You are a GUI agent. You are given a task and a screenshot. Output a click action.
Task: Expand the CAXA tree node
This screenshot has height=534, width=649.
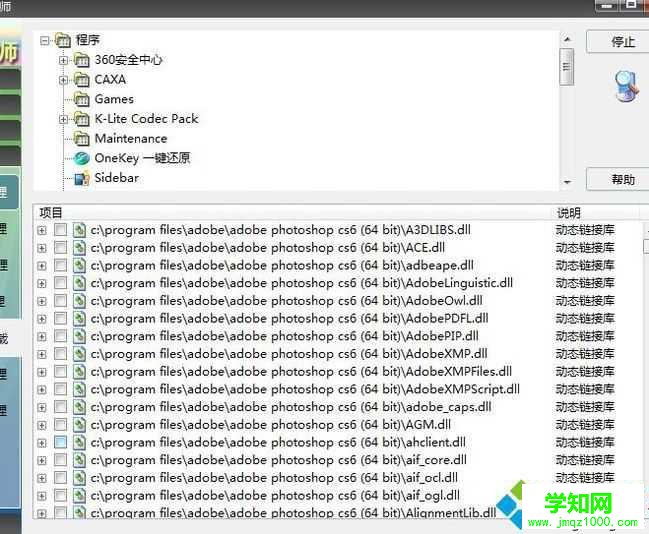pyautogui.click(x=63, y=80)
